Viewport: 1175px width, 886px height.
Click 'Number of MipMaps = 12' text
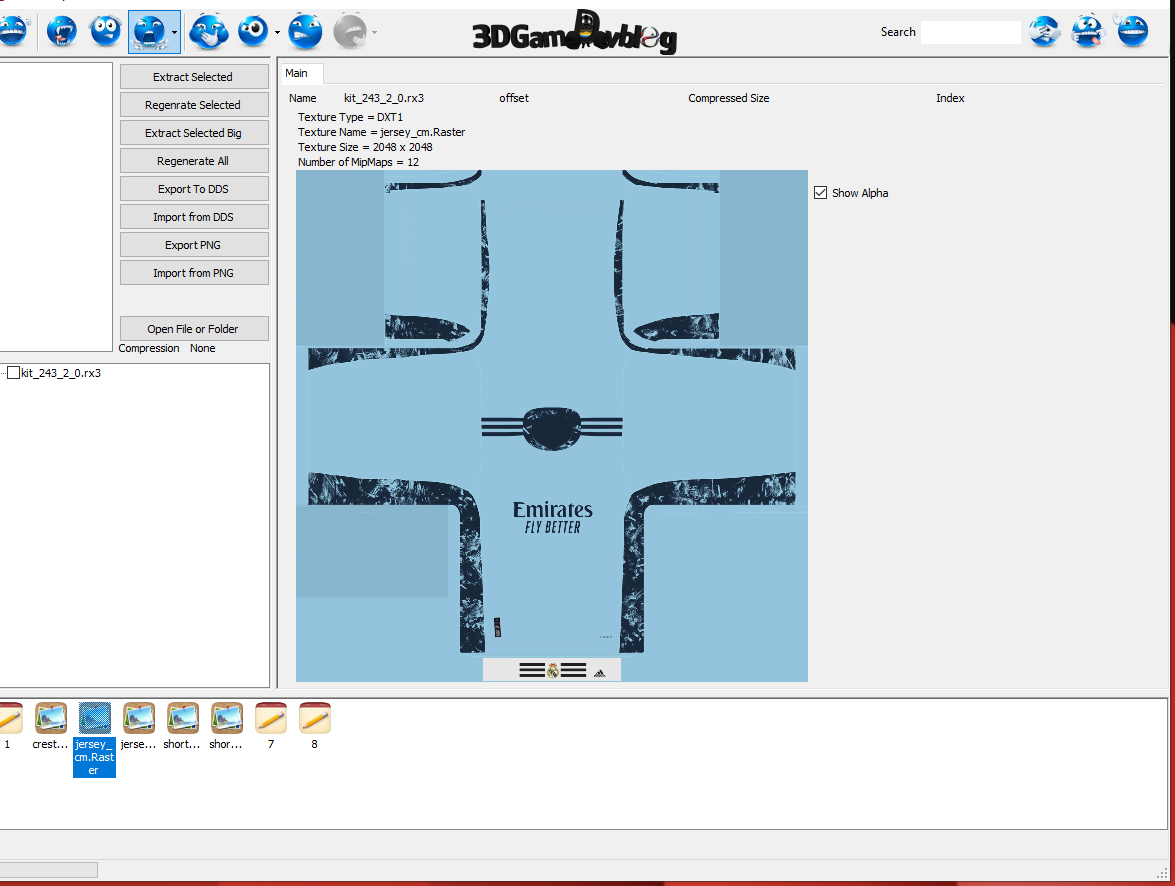coord(358,162)
